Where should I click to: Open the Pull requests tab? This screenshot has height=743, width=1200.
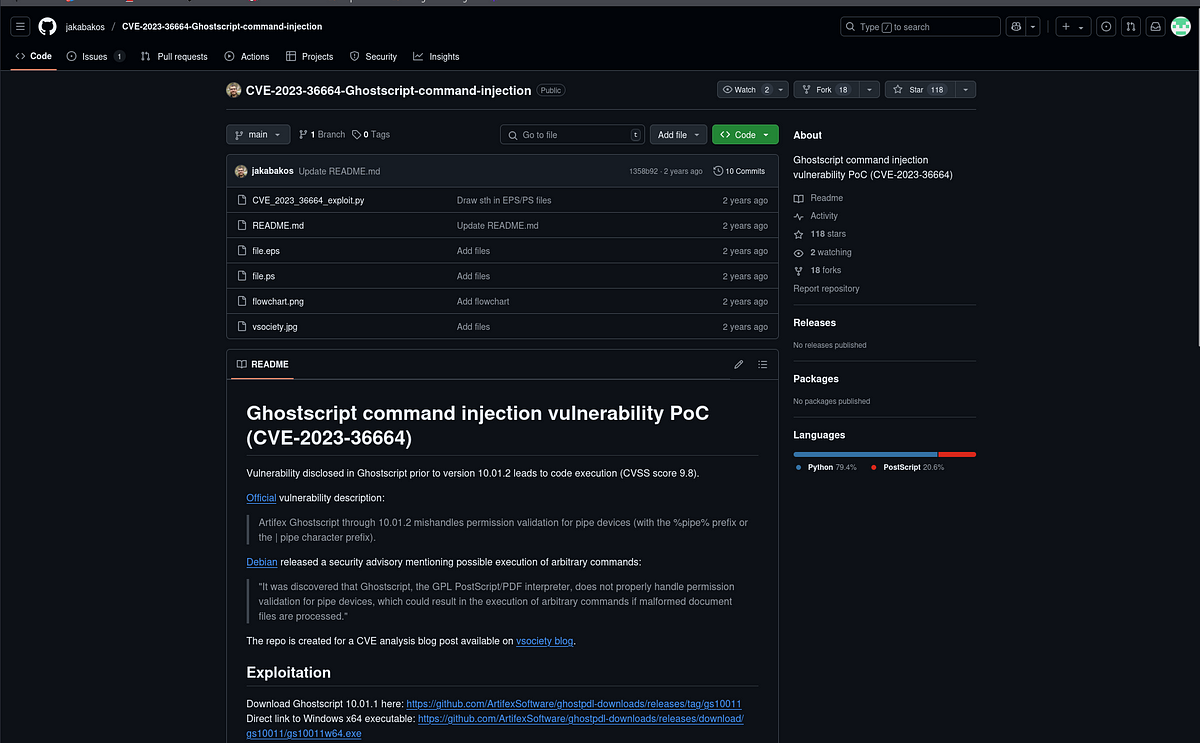[x=174, y=57]
